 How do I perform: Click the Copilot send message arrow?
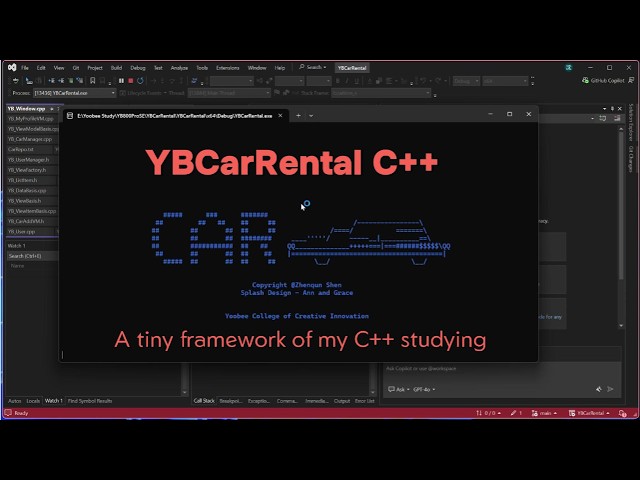610,389
